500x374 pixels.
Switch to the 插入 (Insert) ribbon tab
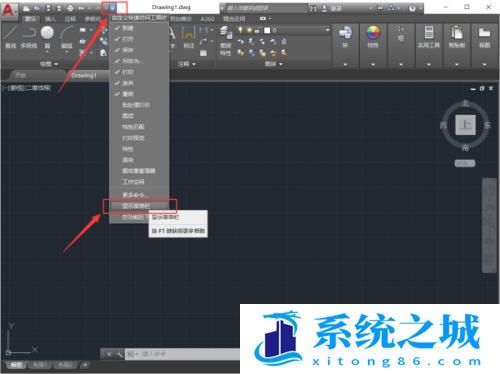50,19
